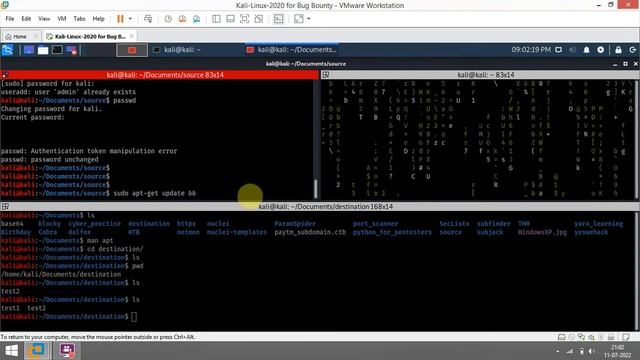The width and height of the screenshot is (640, 360).
Task: Open the Windows Start menu
Action: [11, 351]
